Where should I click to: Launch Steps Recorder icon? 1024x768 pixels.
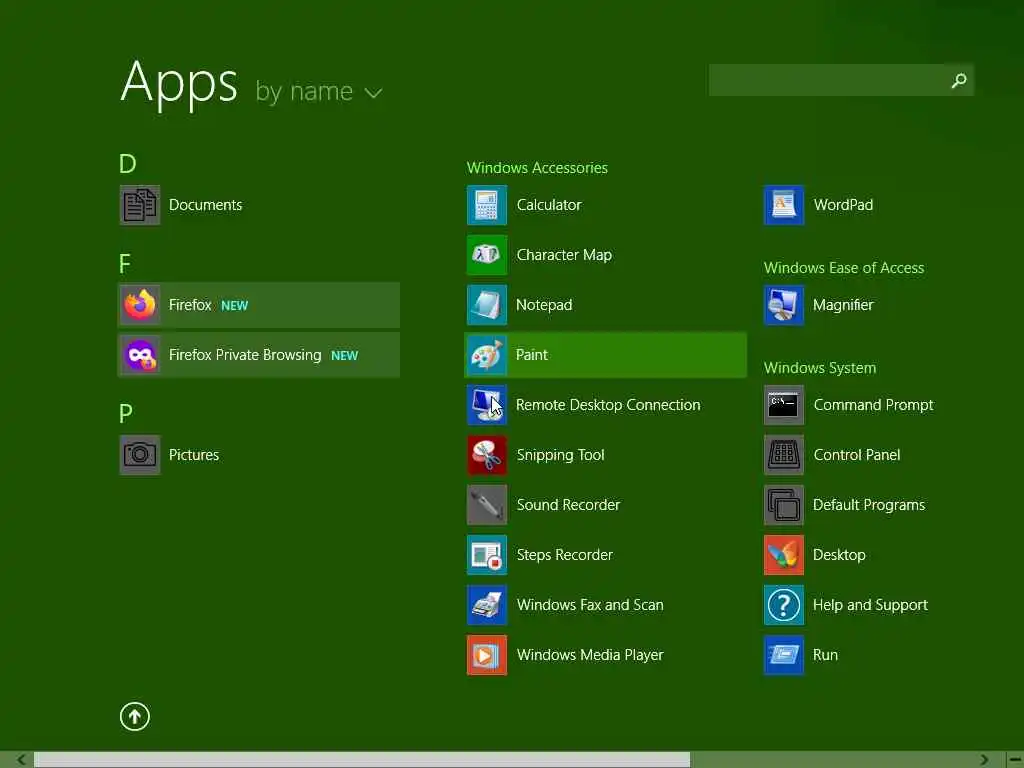click(487, 555)
